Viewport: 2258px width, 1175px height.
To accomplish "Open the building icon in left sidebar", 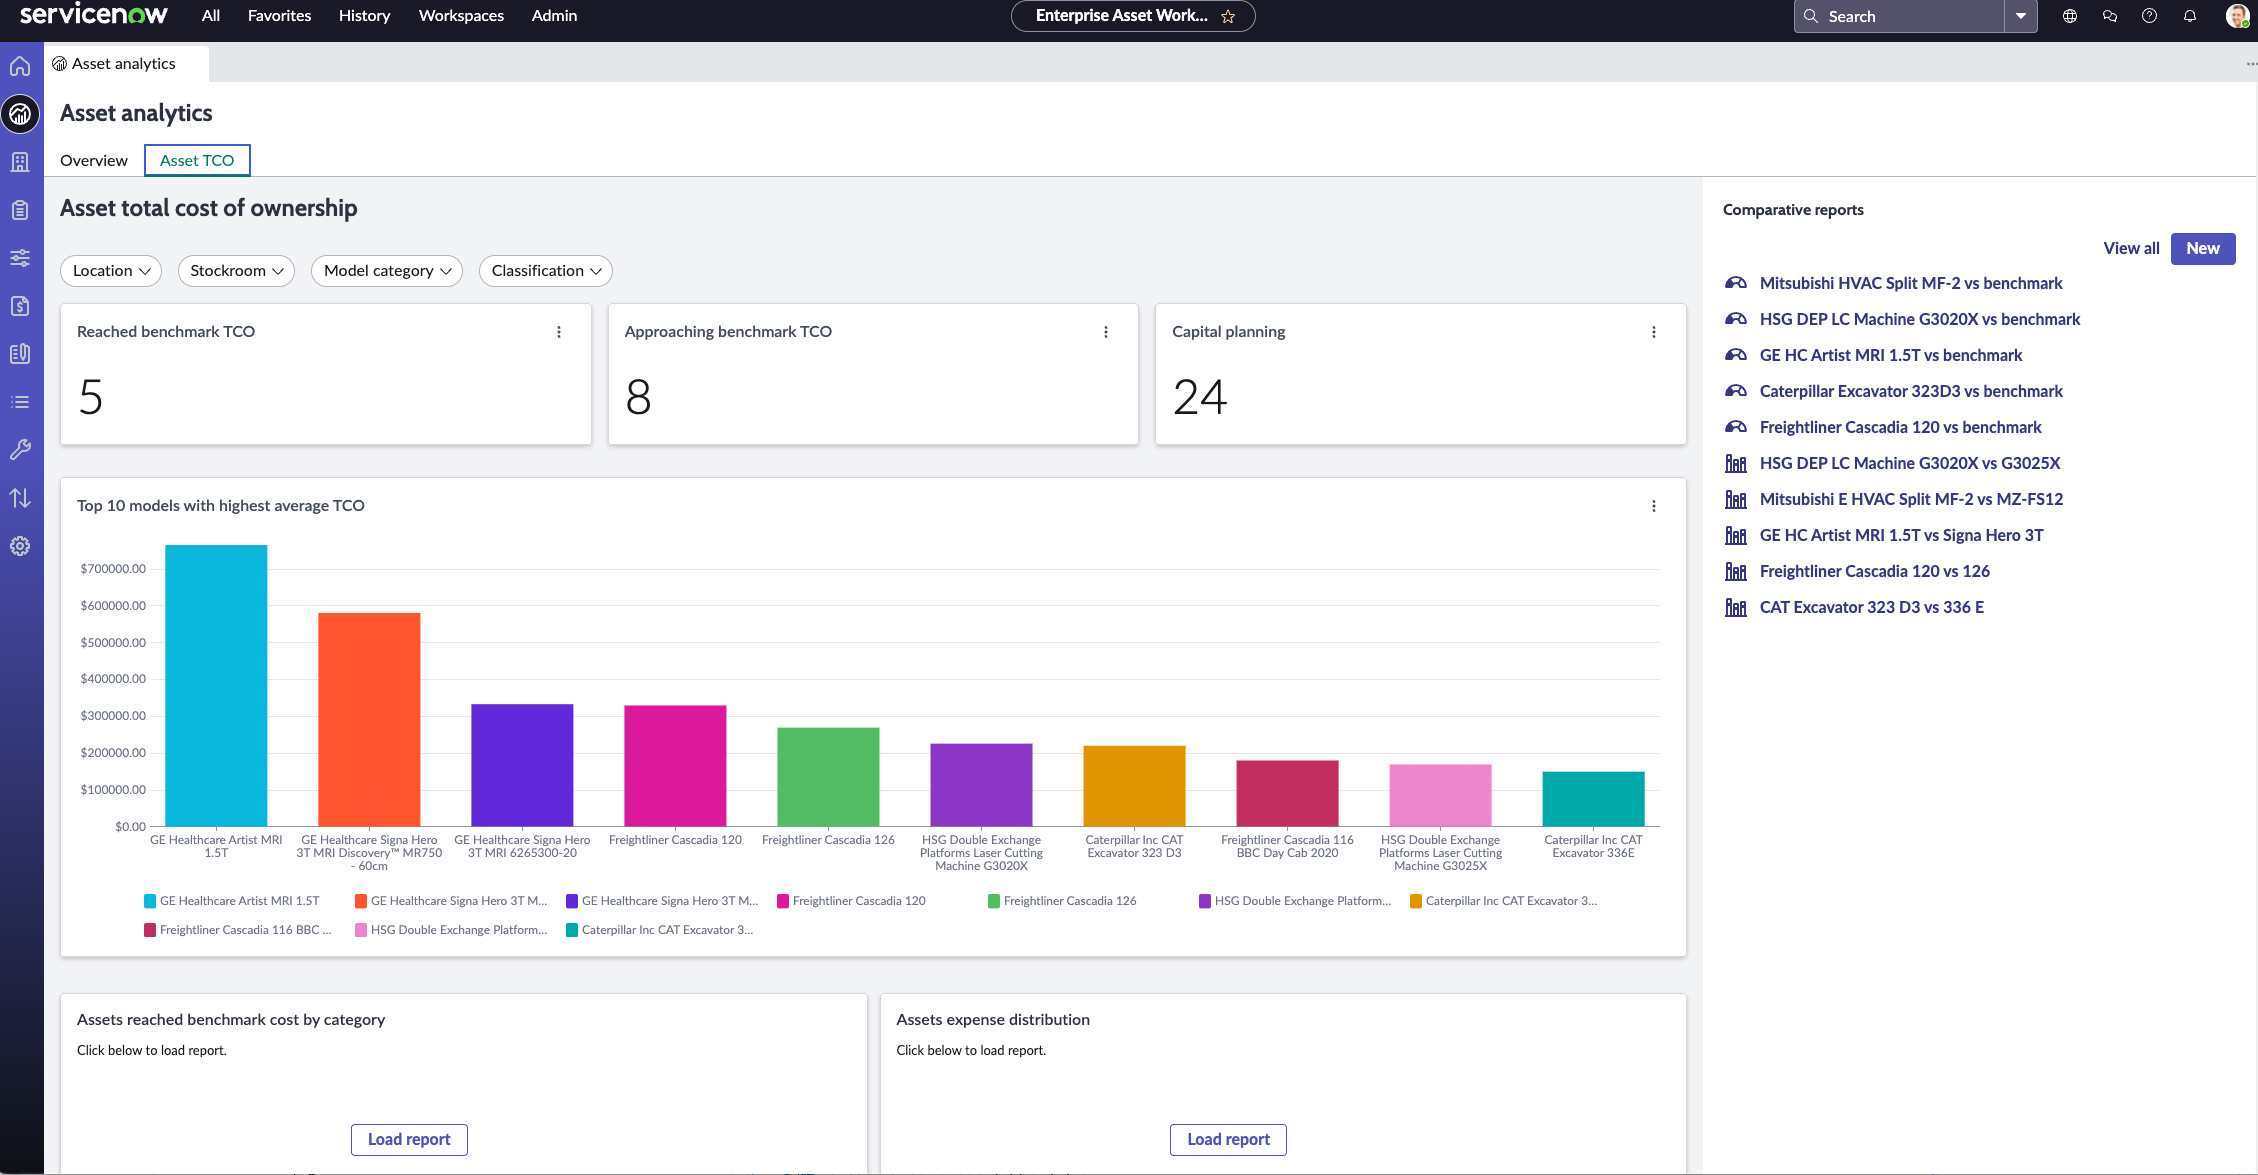I will click(20, 162).
